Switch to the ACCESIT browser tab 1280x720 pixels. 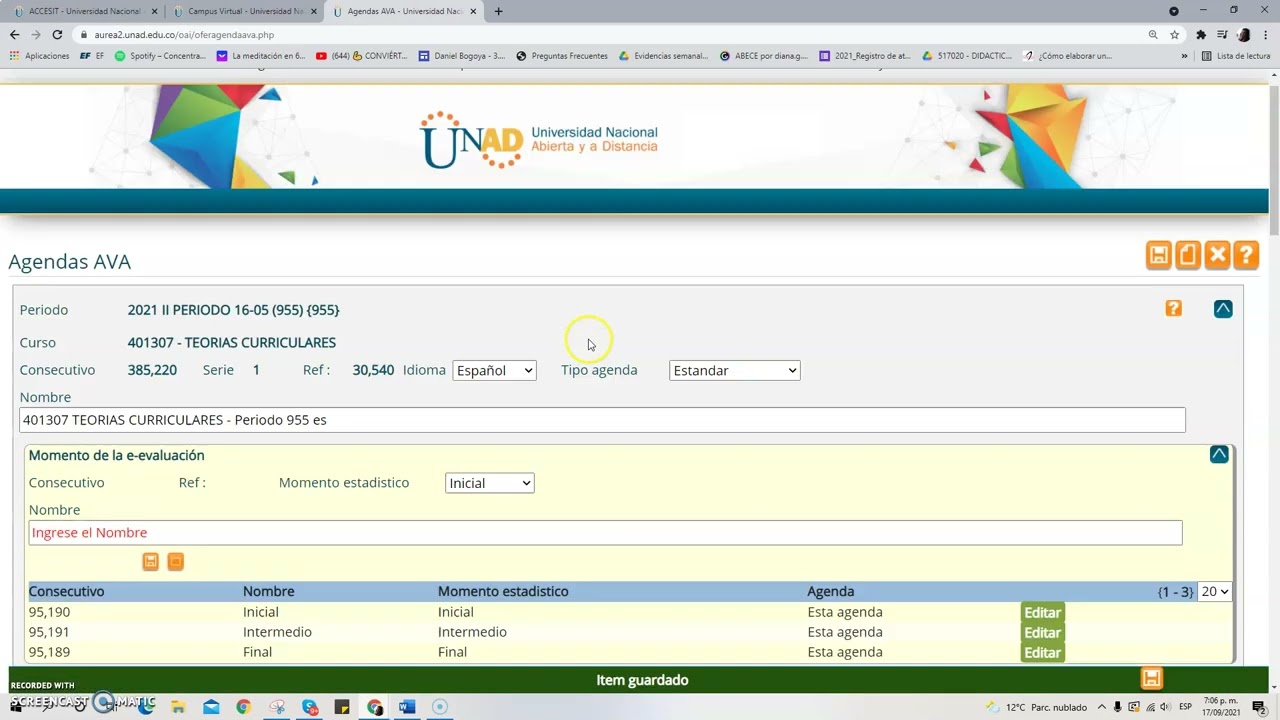point(84,11)
